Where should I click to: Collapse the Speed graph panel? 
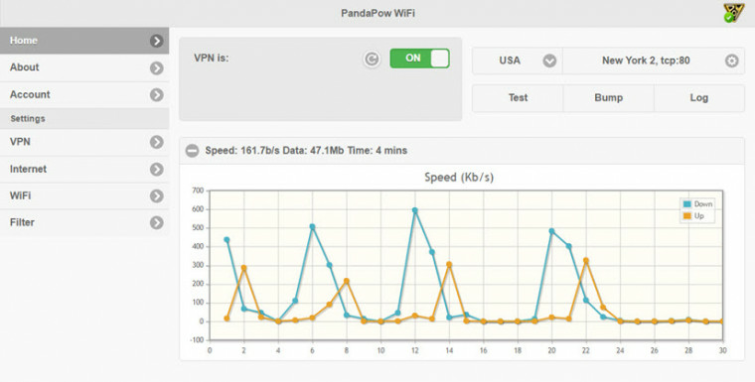pyautogui.click(x=192, y=151)
